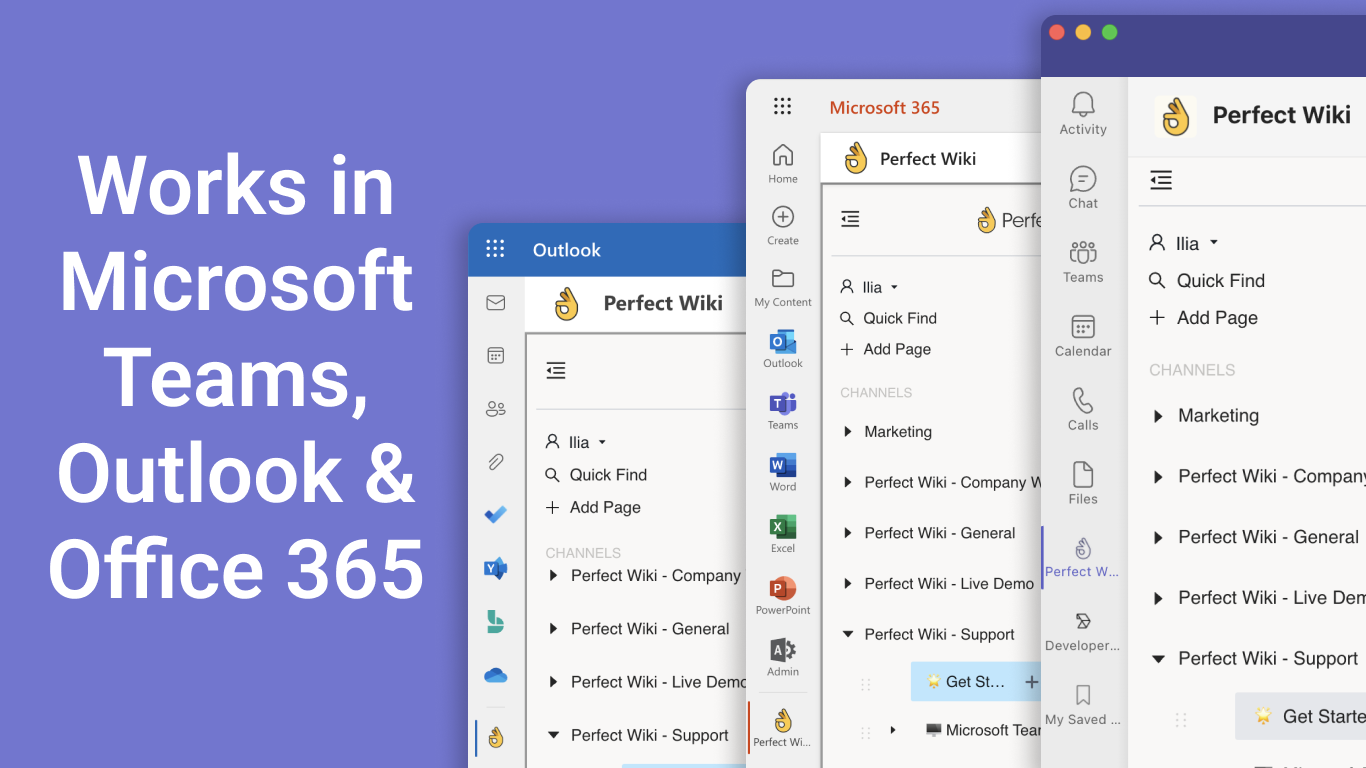Collapse wiki sidebar in Microsoft 365 window

(850, 219)
